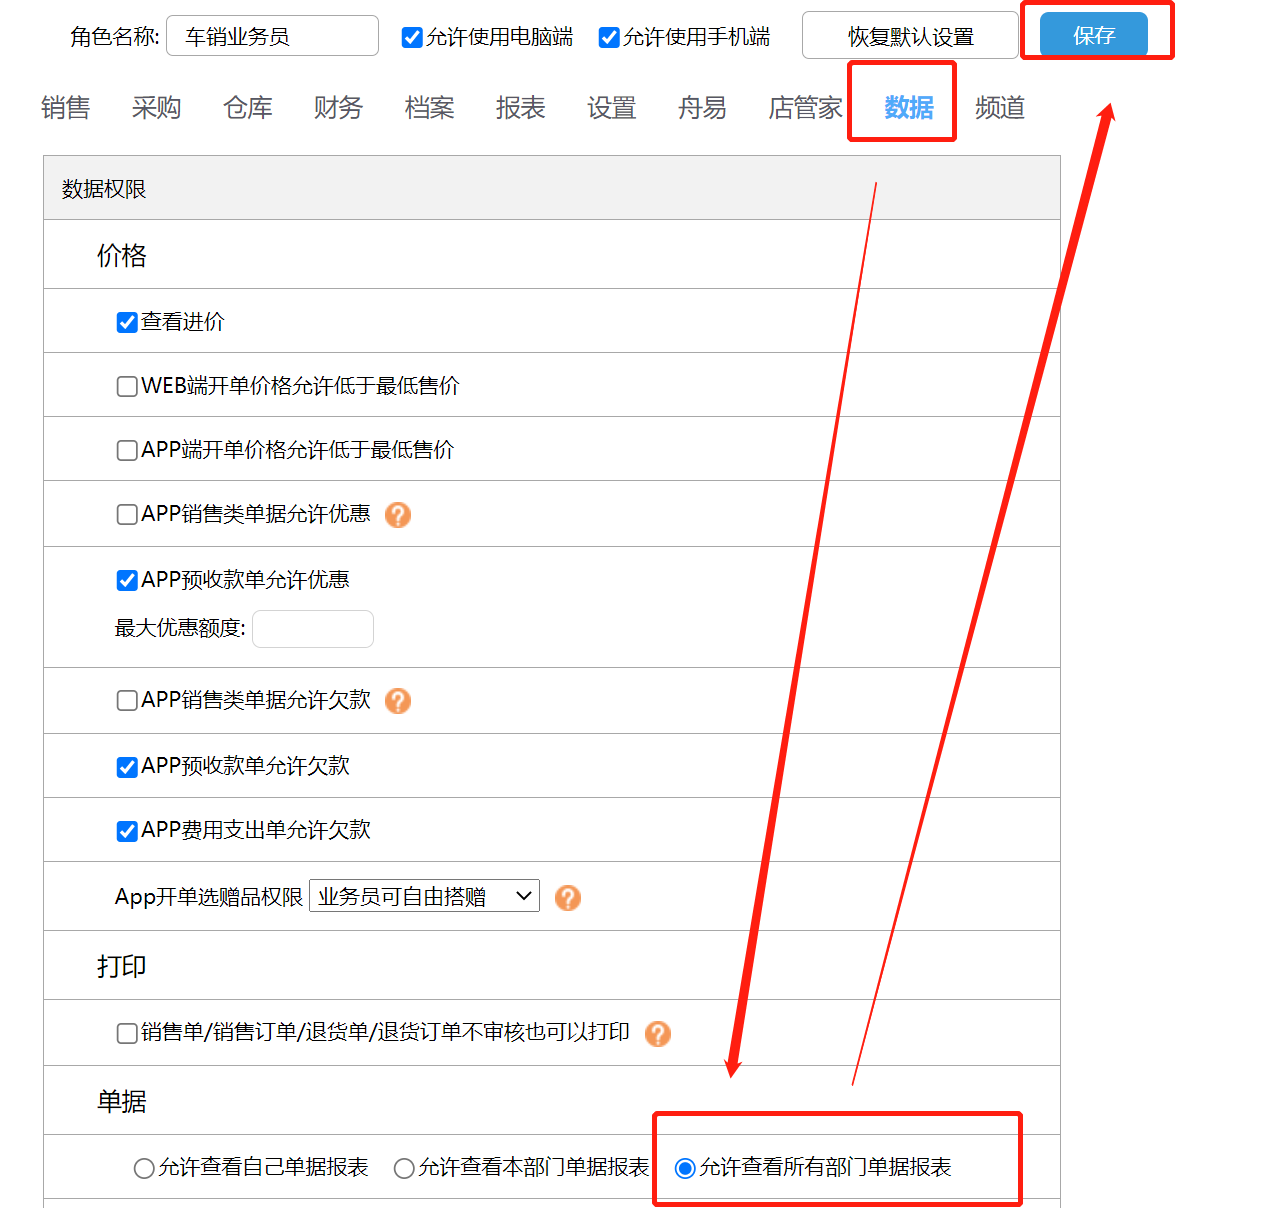
Task: Open the 财务 tab
Action: tap(337, 108)
